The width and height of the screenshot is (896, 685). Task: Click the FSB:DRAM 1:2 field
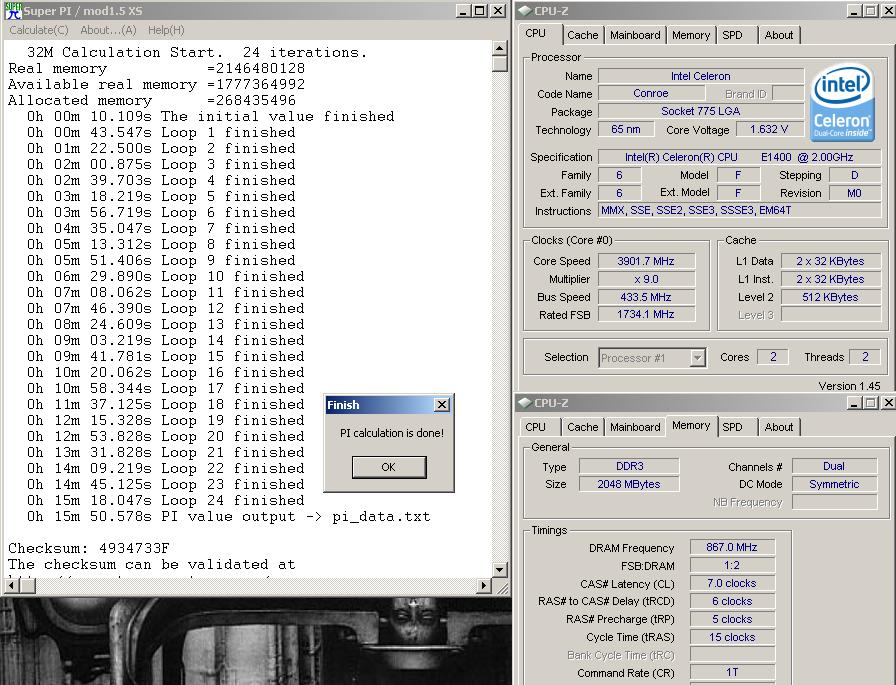(x=732, y=566)
